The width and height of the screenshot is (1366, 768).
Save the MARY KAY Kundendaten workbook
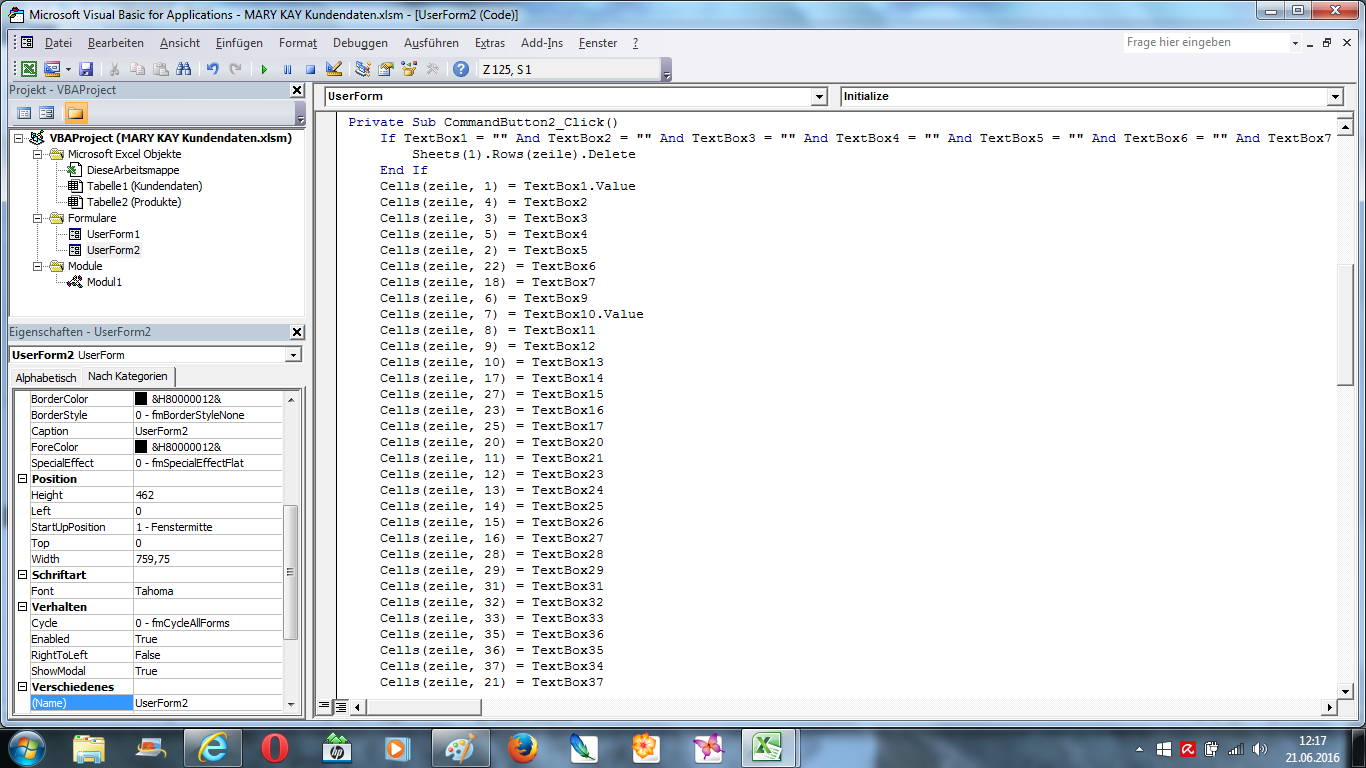tap(86, 69)
